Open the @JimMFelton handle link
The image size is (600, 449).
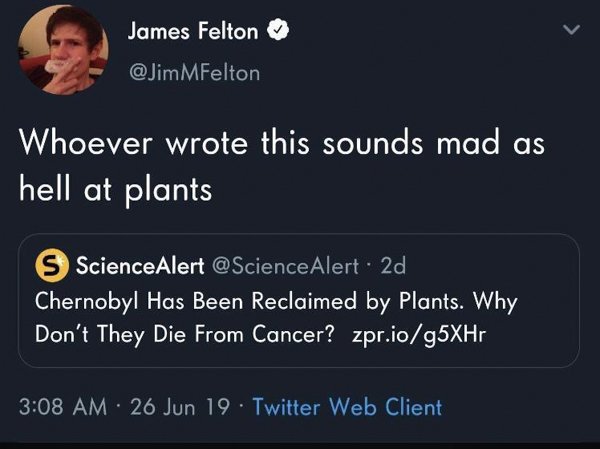[195, 73]
